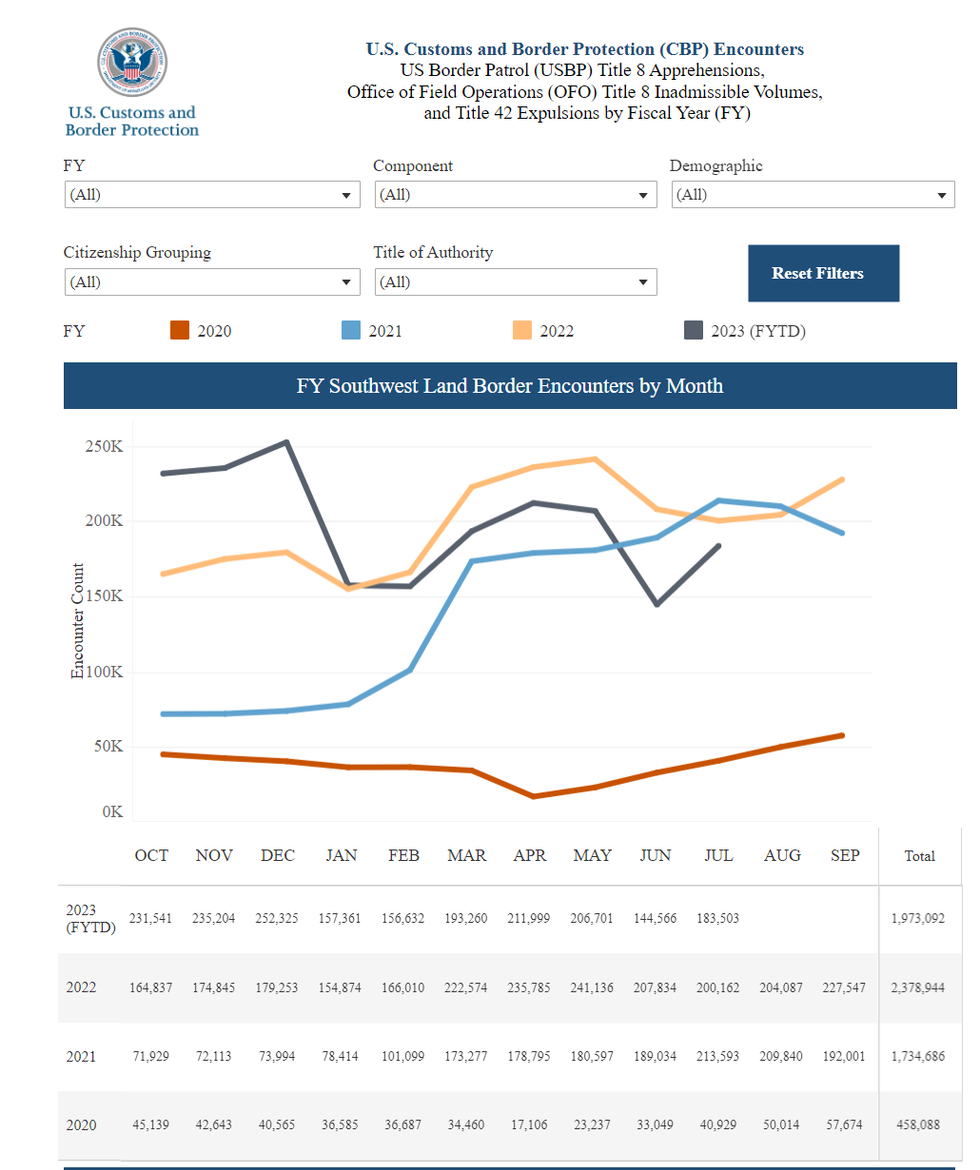Click the 2023 (FYTD) total cell 1,973,092
The width and height of the screenshot is (980, 1170).
tap(917, 918)
